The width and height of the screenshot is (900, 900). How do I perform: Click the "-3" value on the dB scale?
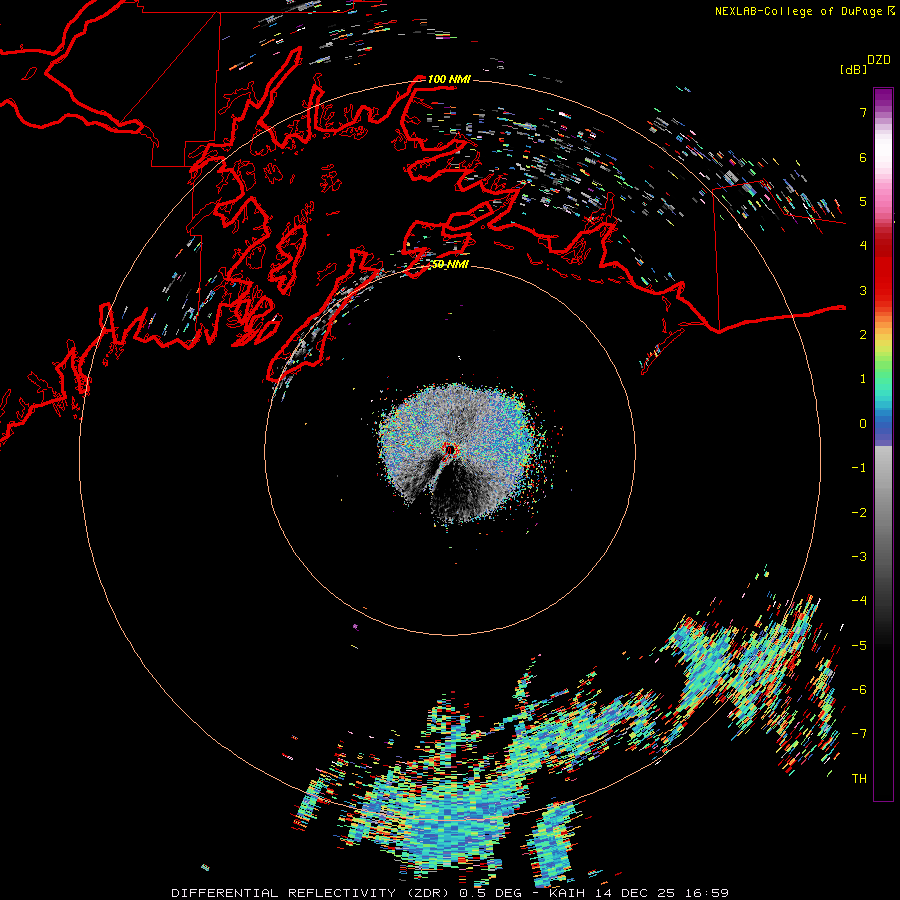point(859,557)
